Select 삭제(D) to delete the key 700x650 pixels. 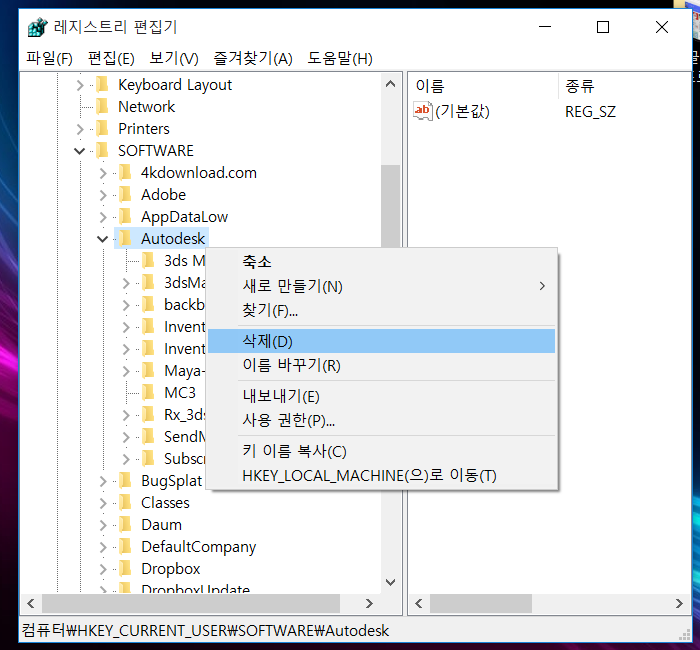[382, 341]
